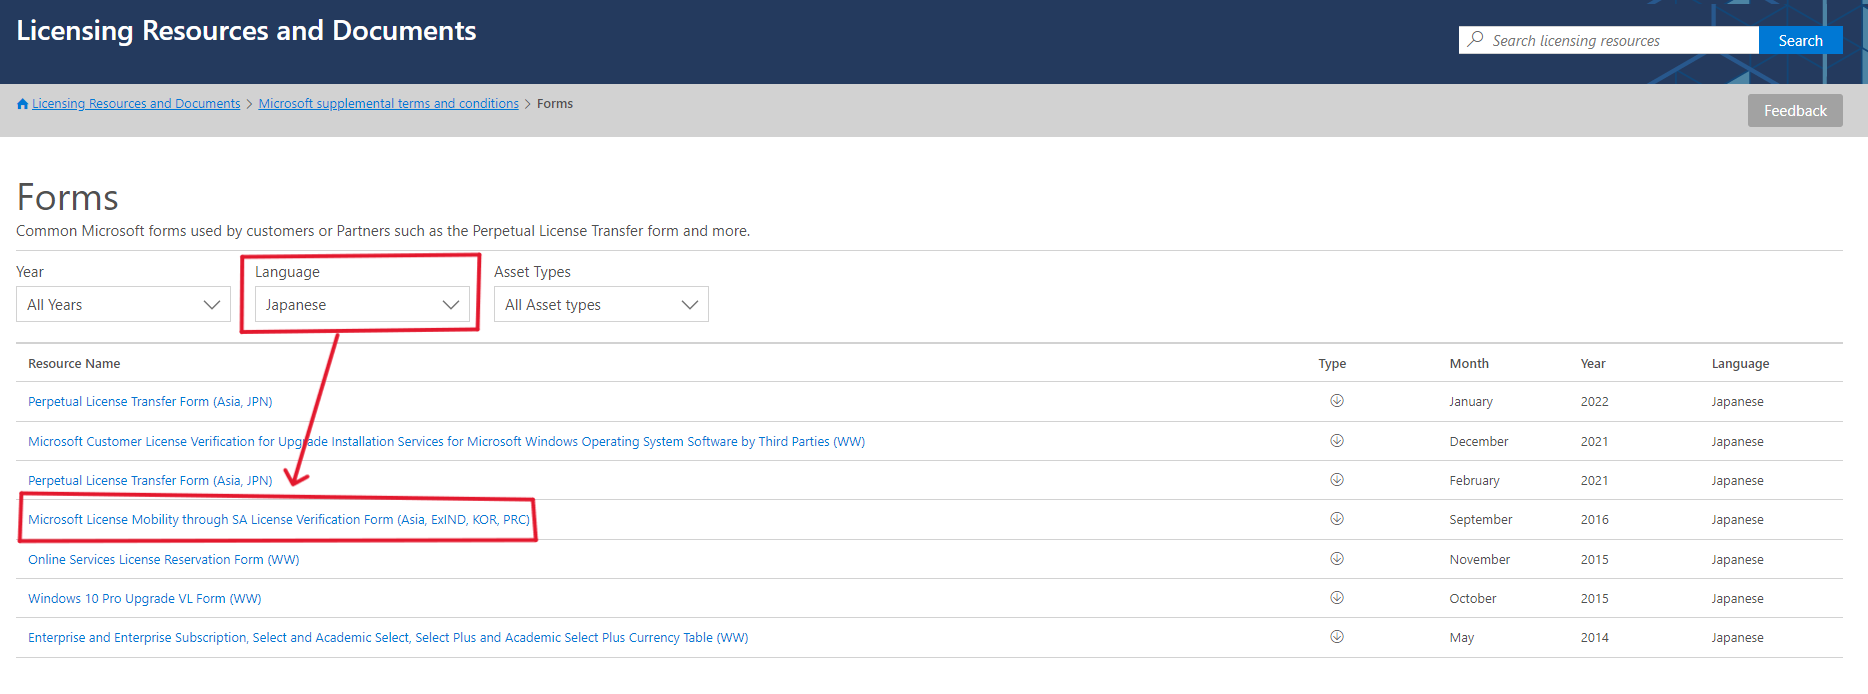The width and height of the screenshot is (1868, 694).
Task: Open February 2021 Perpetual License Transfer Form
Action: coord(150,481)
